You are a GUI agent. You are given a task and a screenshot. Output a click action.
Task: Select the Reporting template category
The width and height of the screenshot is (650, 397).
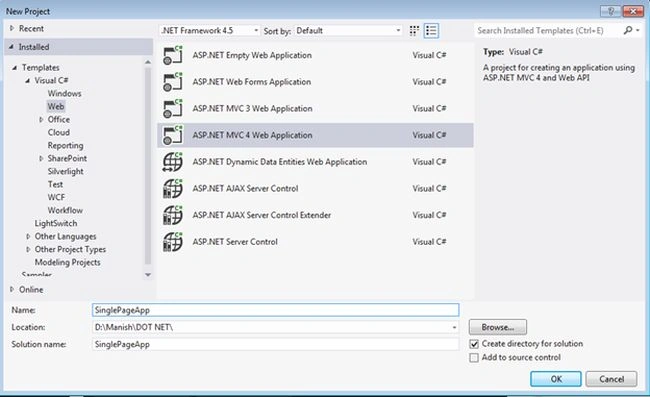point(65,145)
